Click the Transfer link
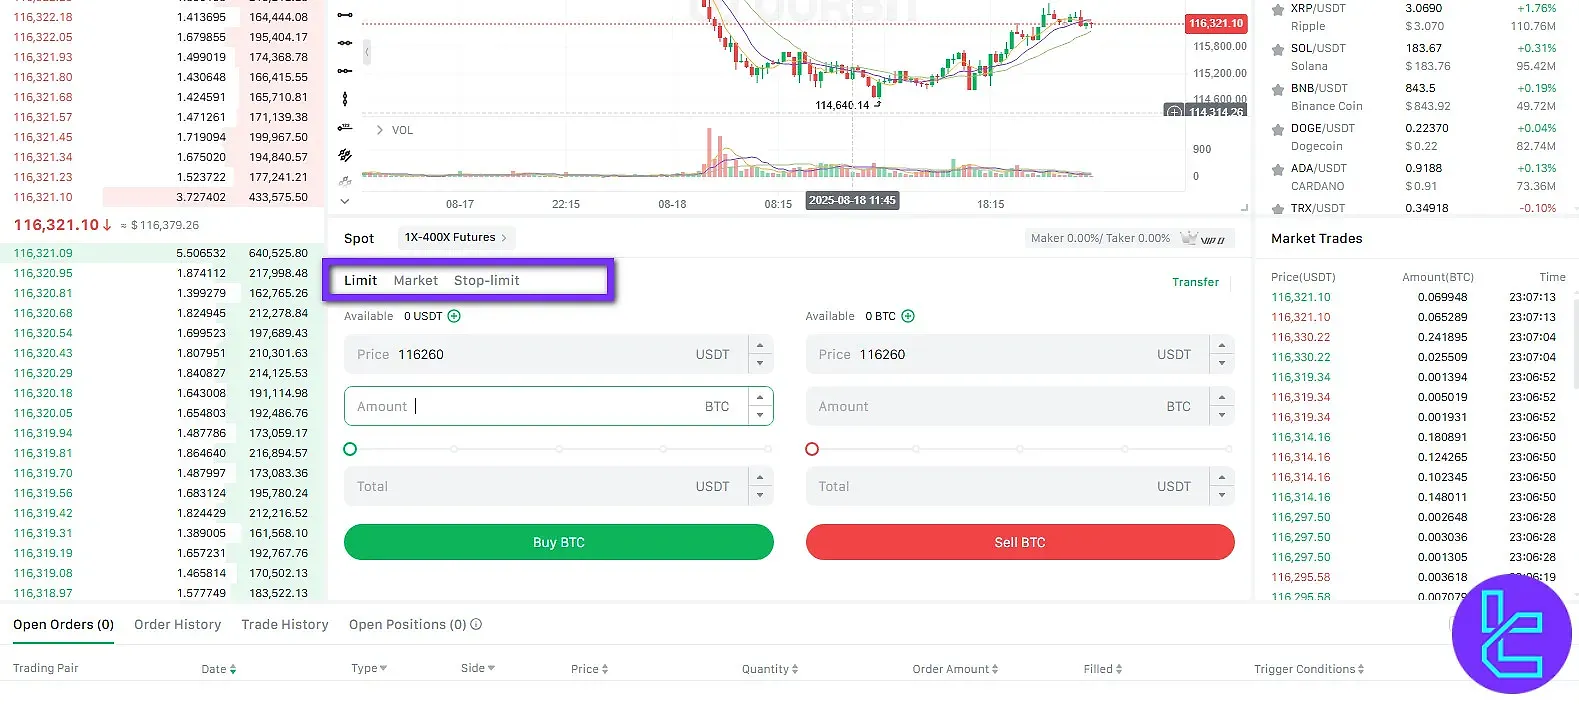This screenshot has height=704, width=1579. coord(1196,282)
